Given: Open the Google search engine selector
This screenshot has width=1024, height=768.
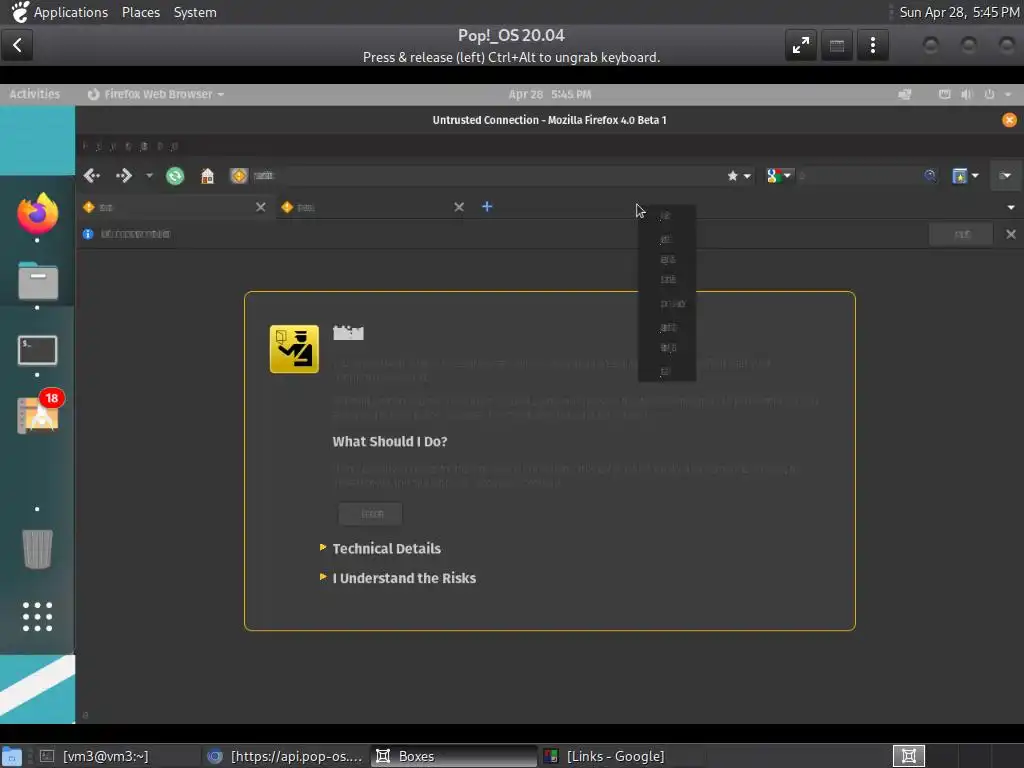Looking at the screenshot, I should click(778, 176).
